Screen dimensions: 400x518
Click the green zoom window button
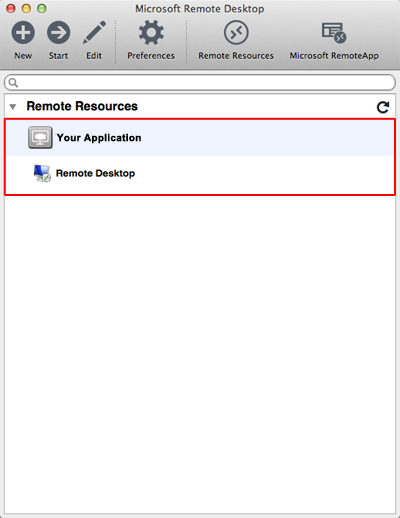click(x=42, y=9)
